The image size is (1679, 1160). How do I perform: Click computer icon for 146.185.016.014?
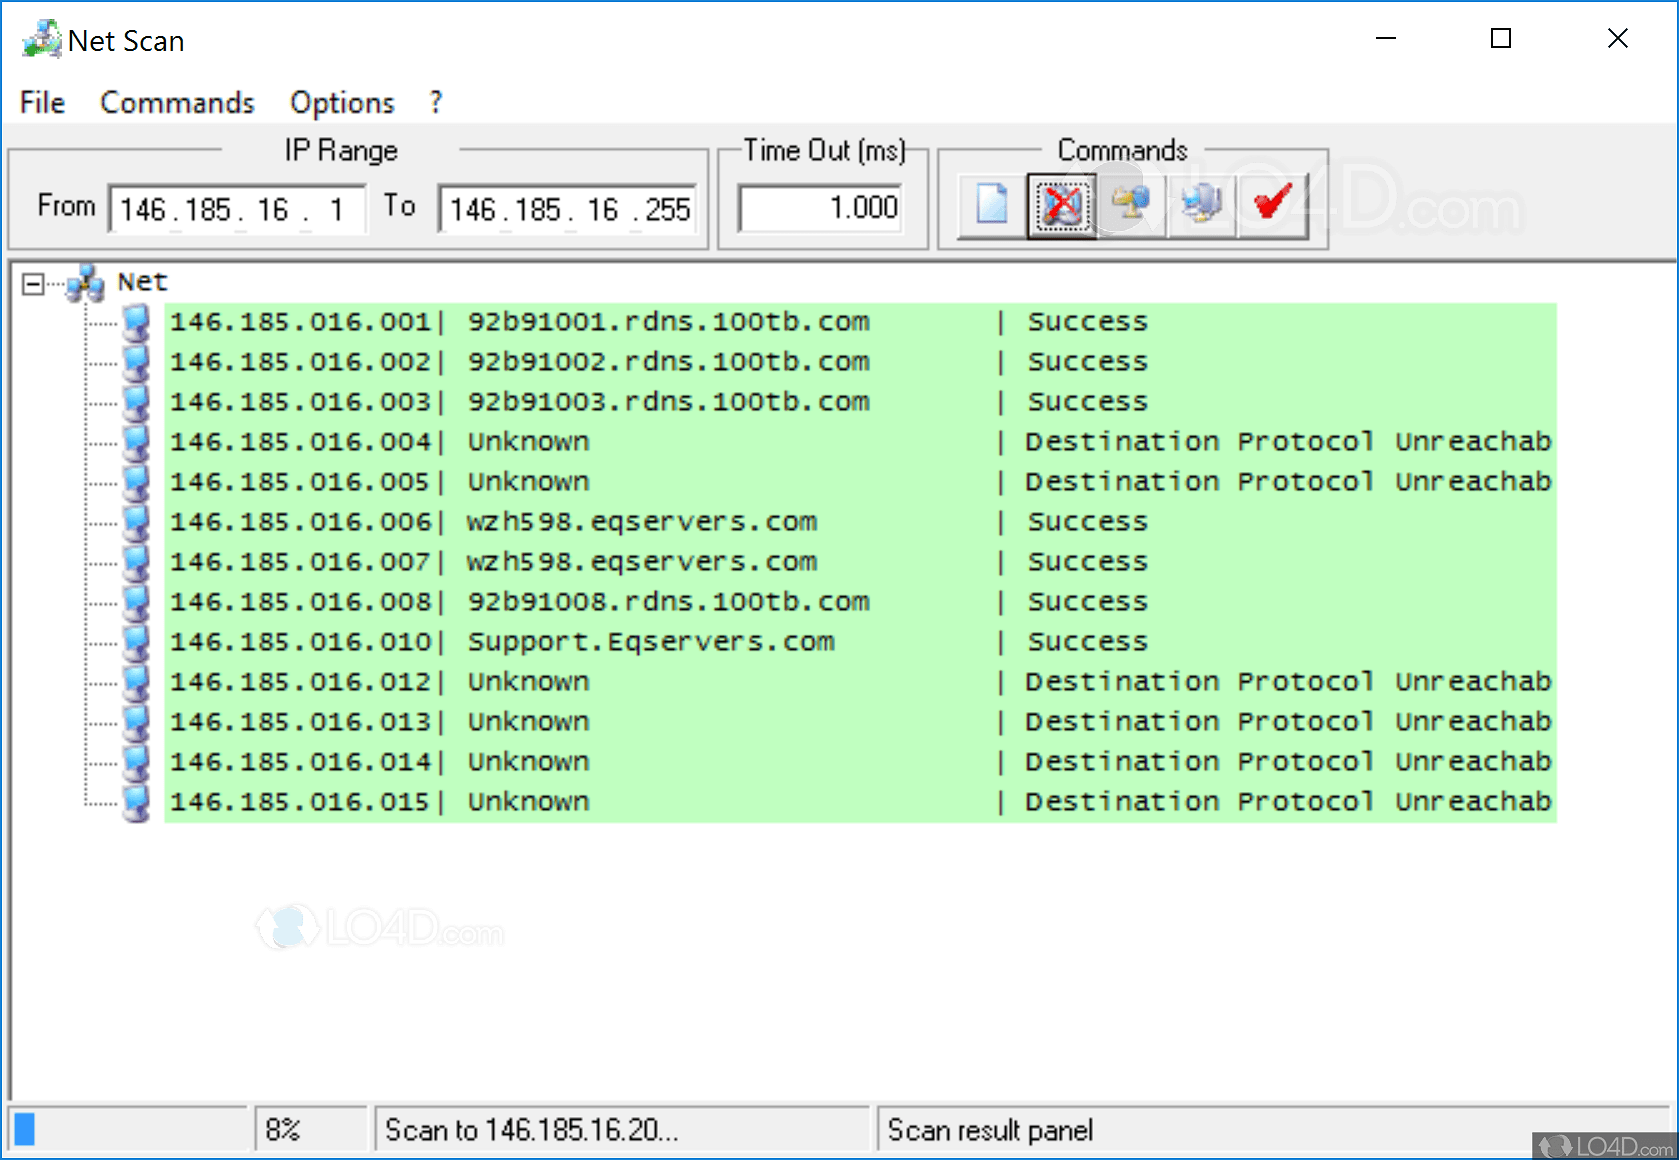[136, 762]
